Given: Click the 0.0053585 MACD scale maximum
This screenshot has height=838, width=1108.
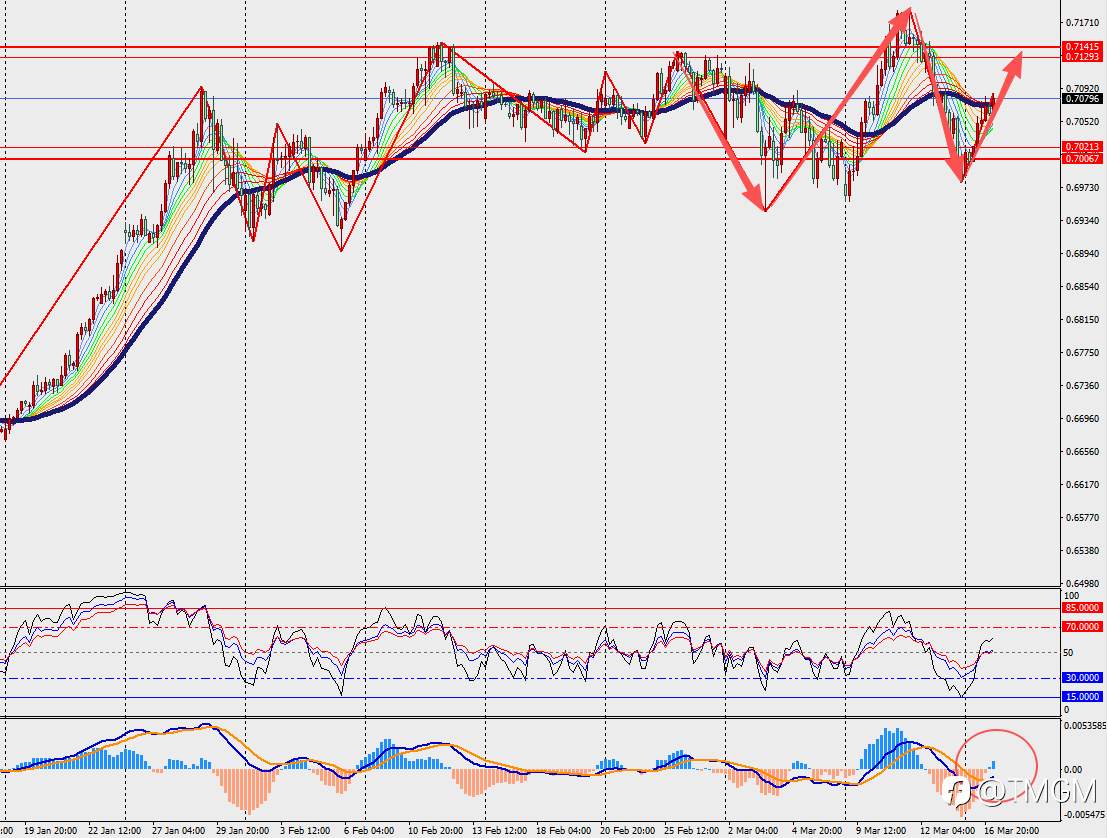Looking at the screenshot, I should coord(1084,726).
